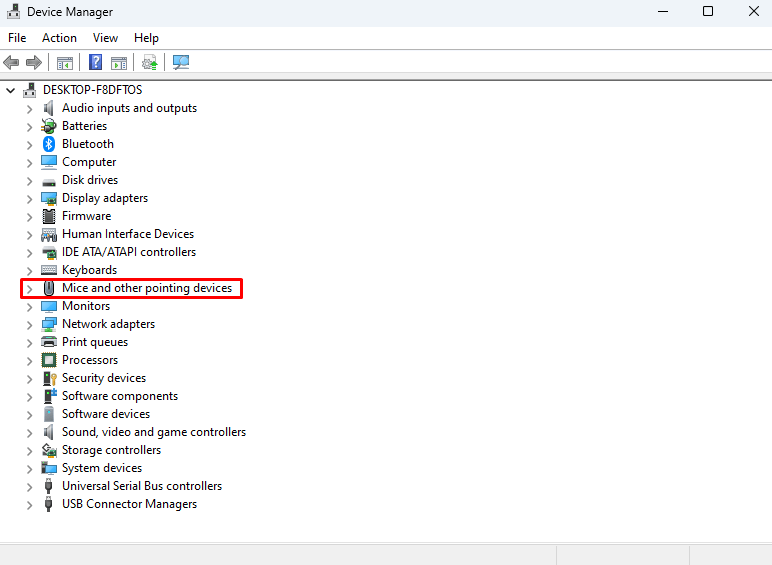Open the Action menu

(59, 38)
